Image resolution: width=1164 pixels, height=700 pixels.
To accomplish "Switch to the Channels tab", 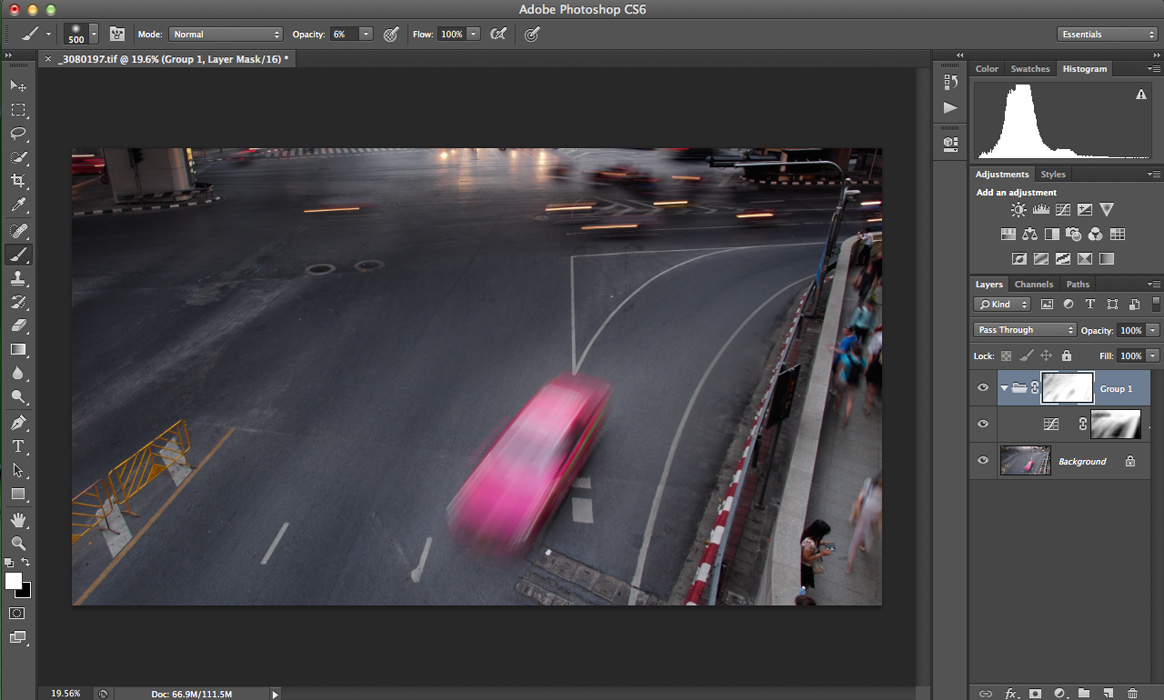I will [1034, 284].
